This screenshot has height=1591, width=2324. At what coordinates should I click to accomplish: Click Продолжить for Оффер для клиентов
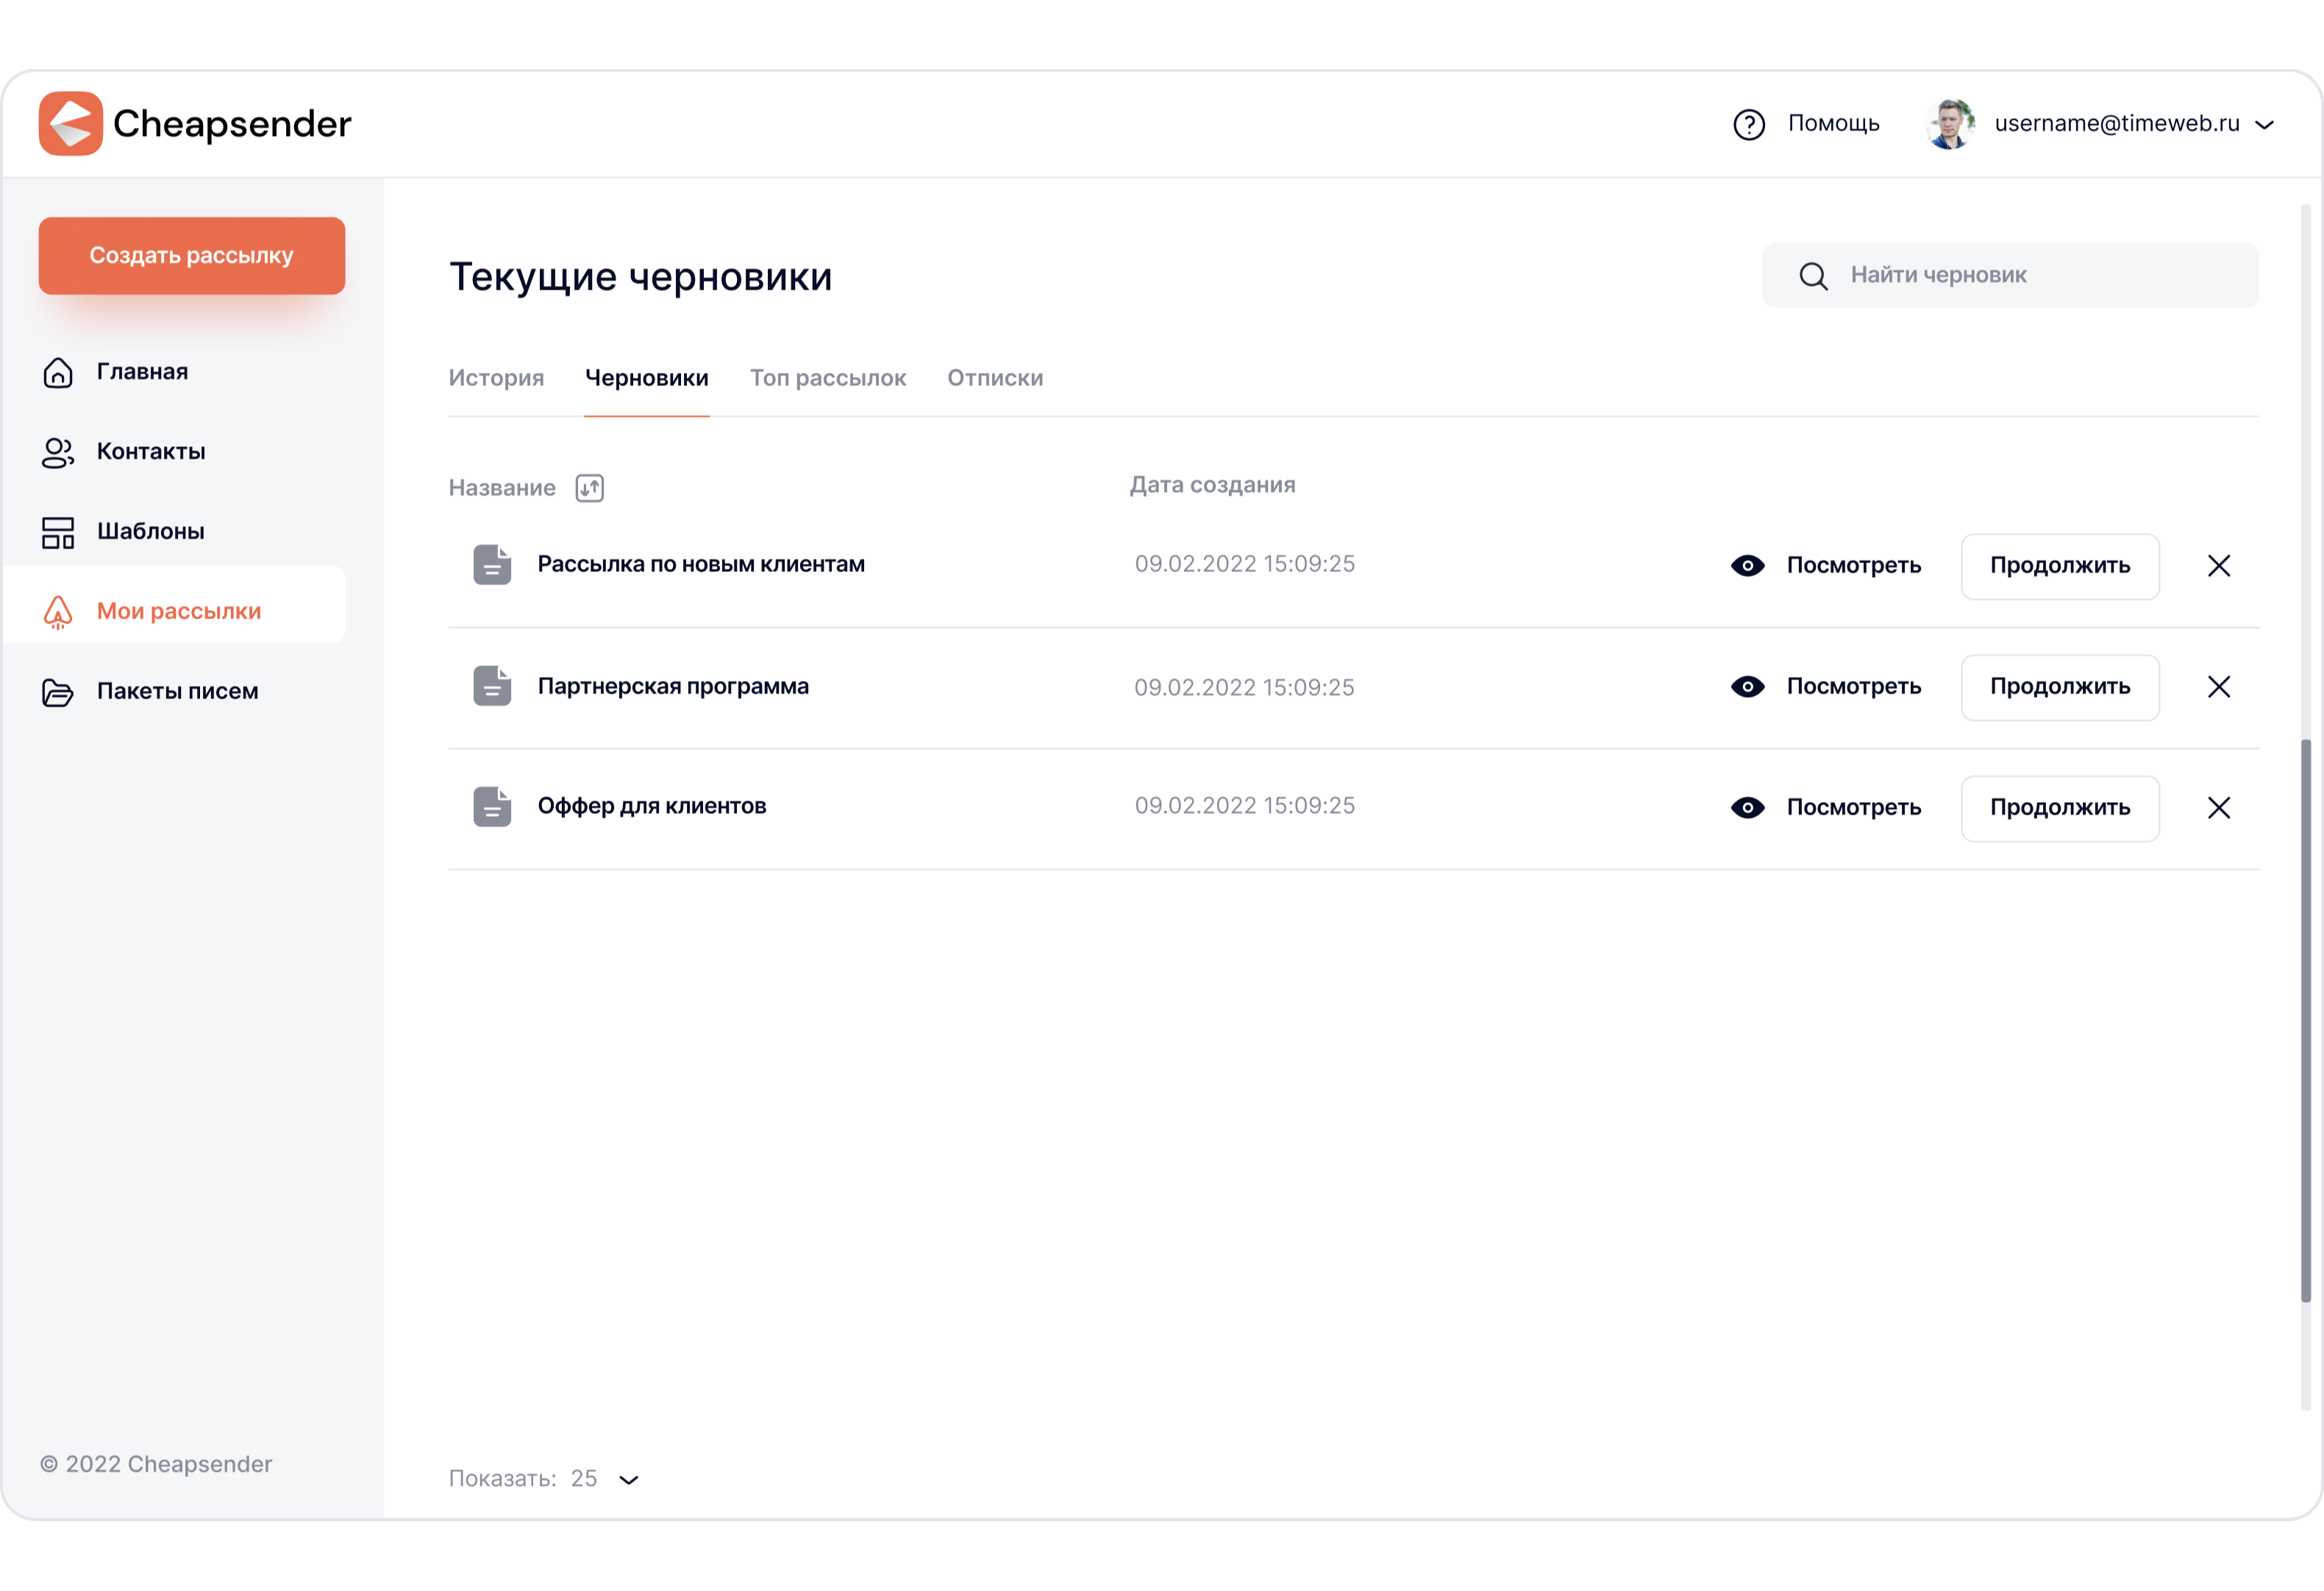(2060, 809)
